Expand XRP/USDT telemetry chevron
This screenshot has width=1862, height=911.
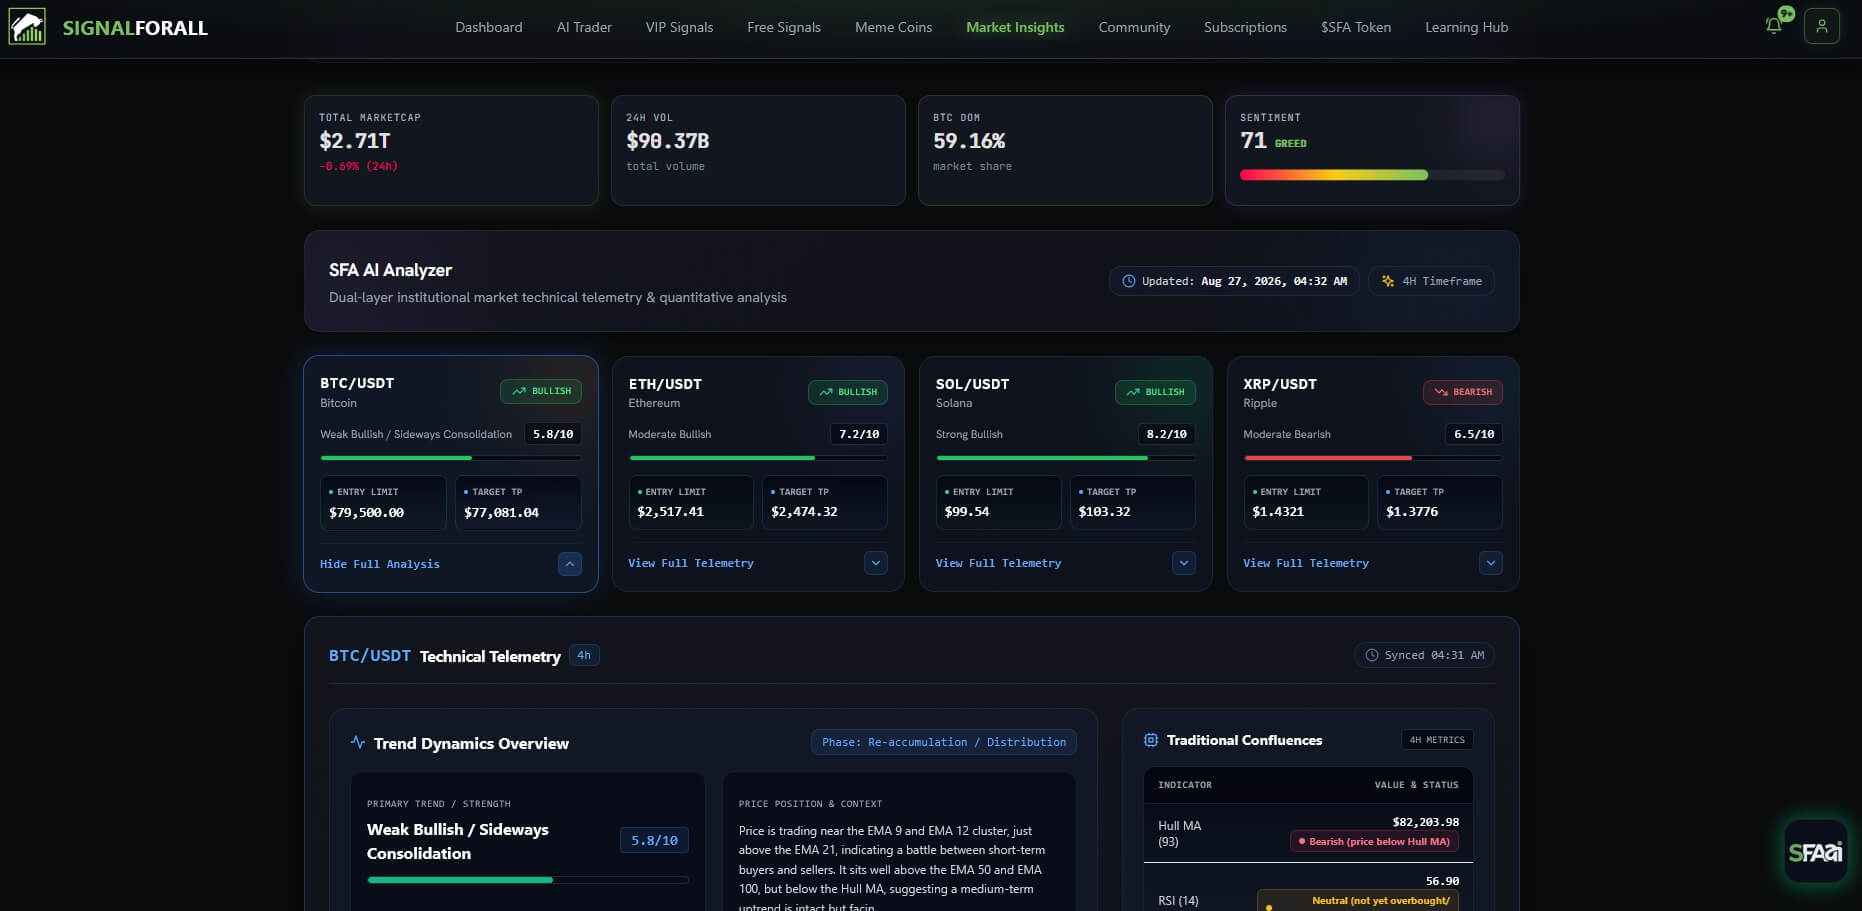pos(1491,563)
